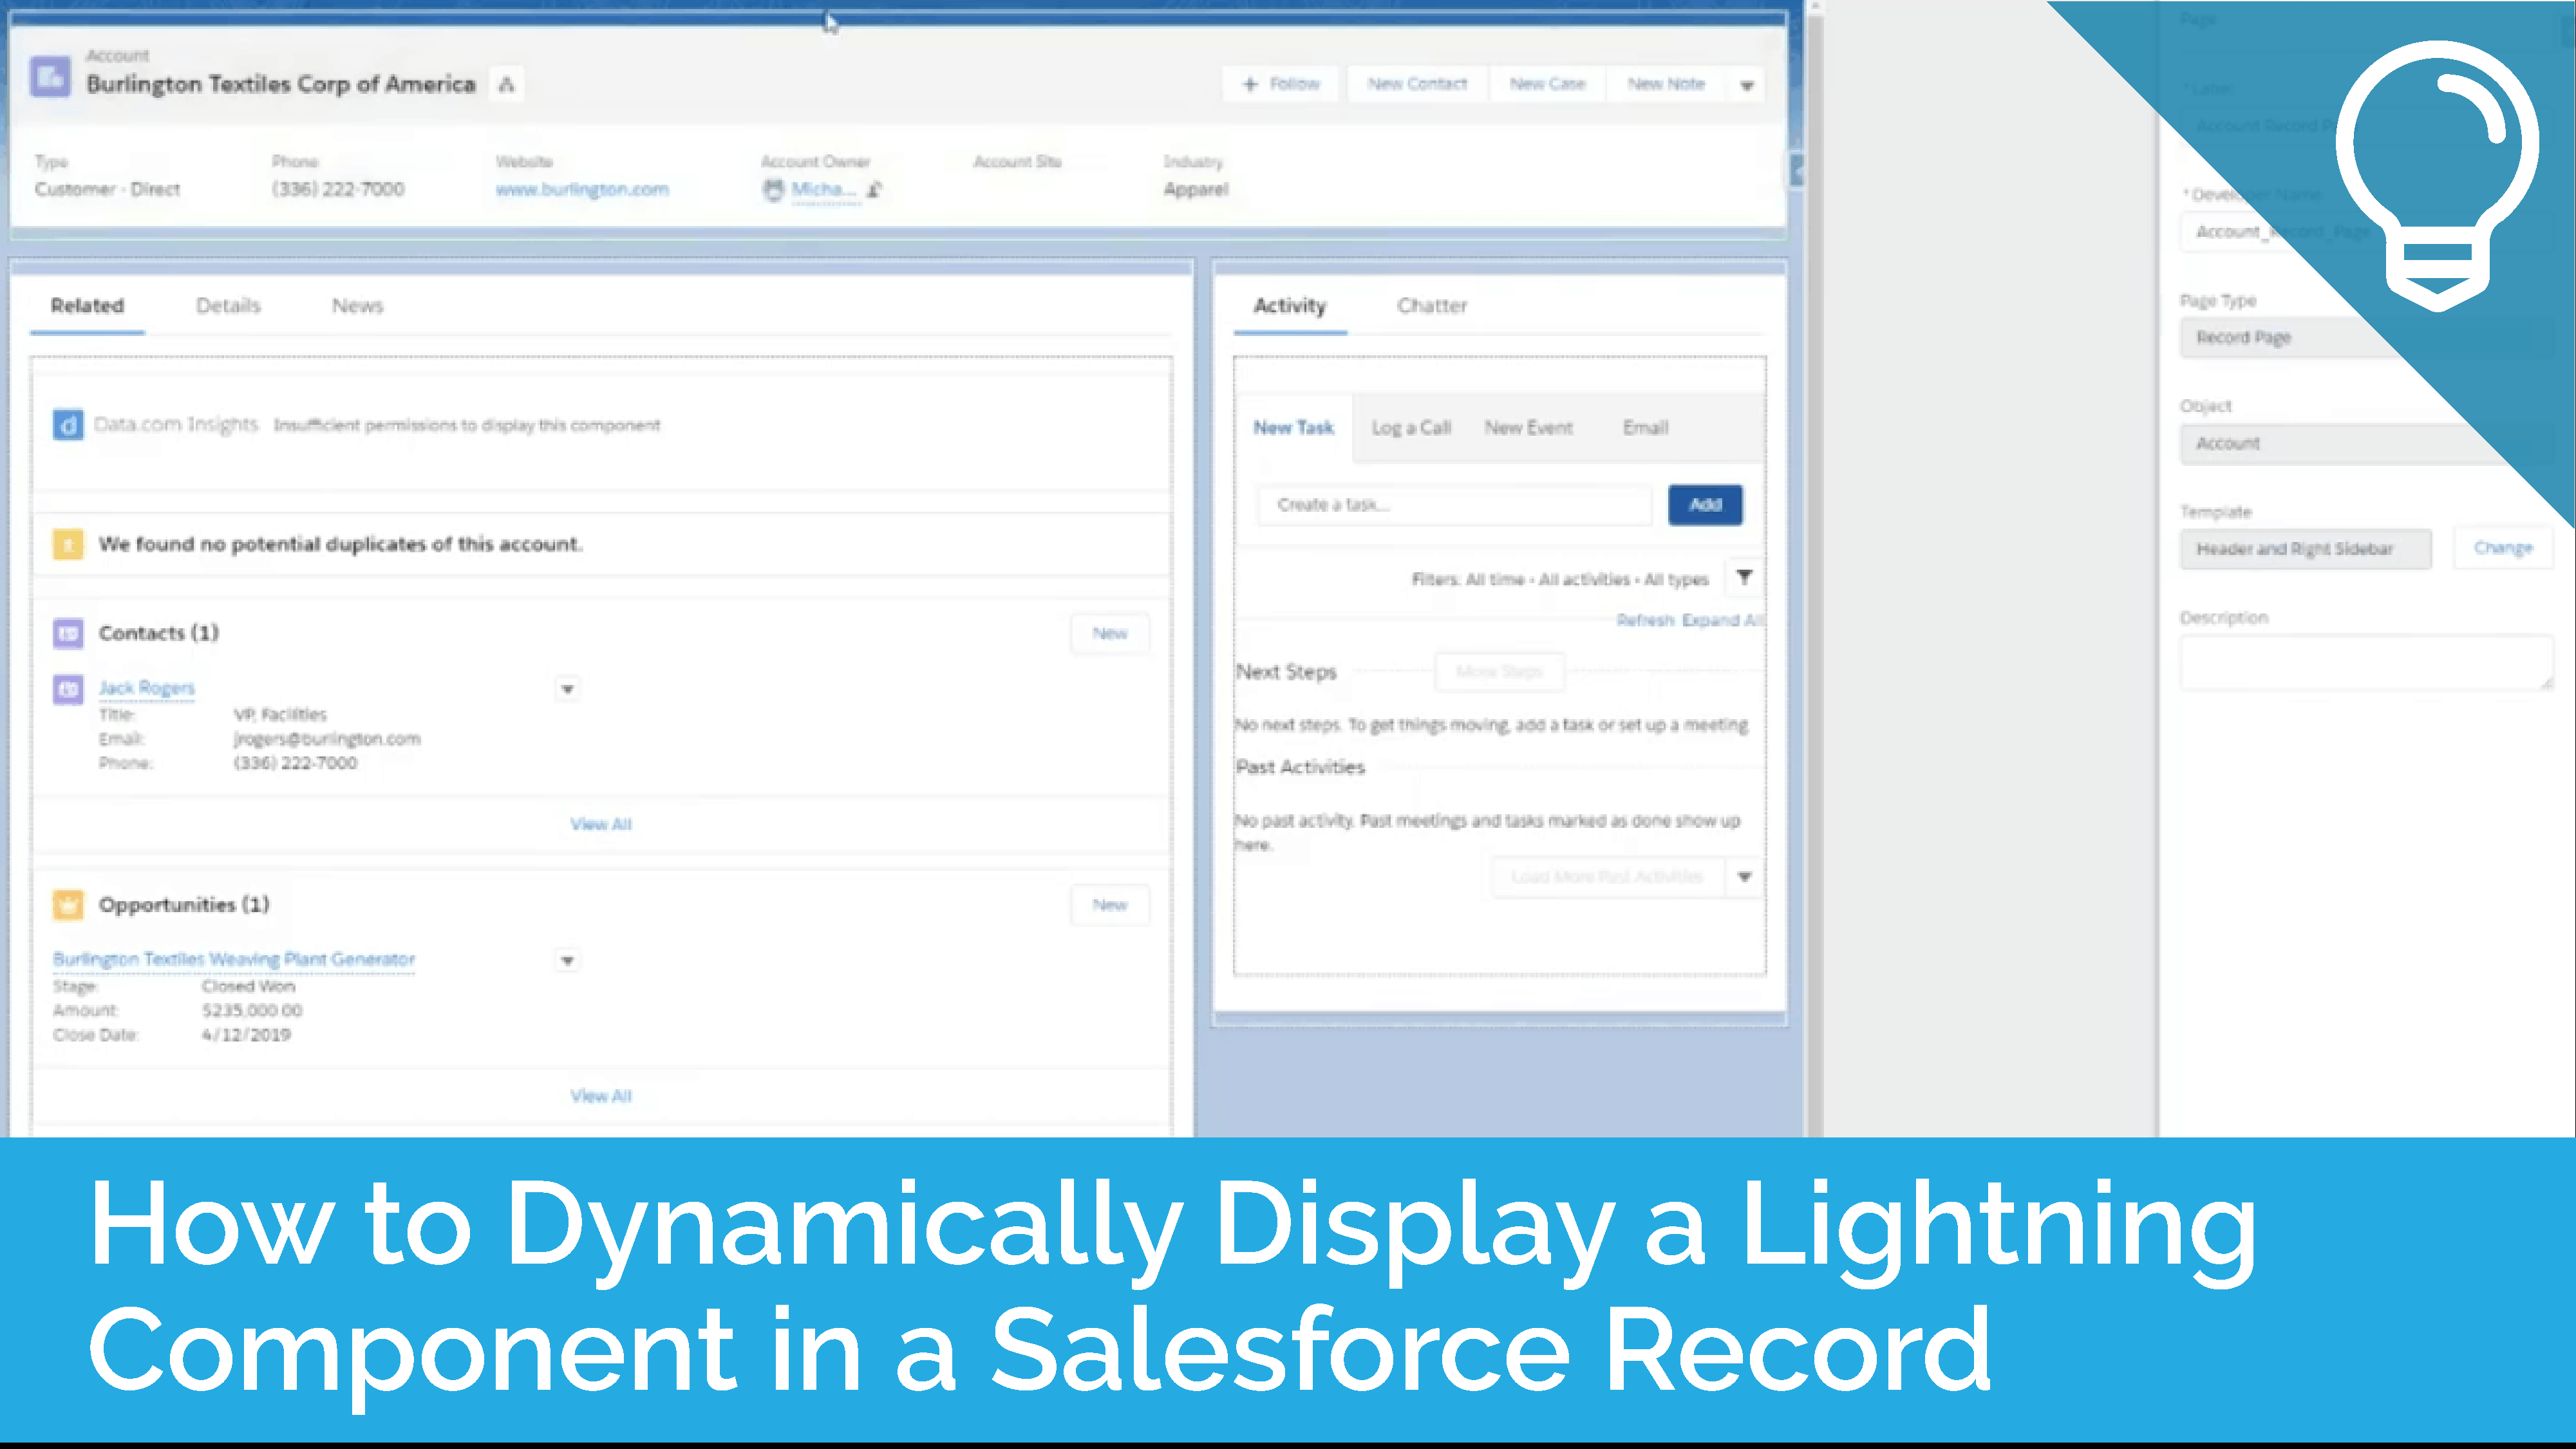Click the Change template button
Viewport: 2576px width, 1449px height.
click(x=2503, y=548)
